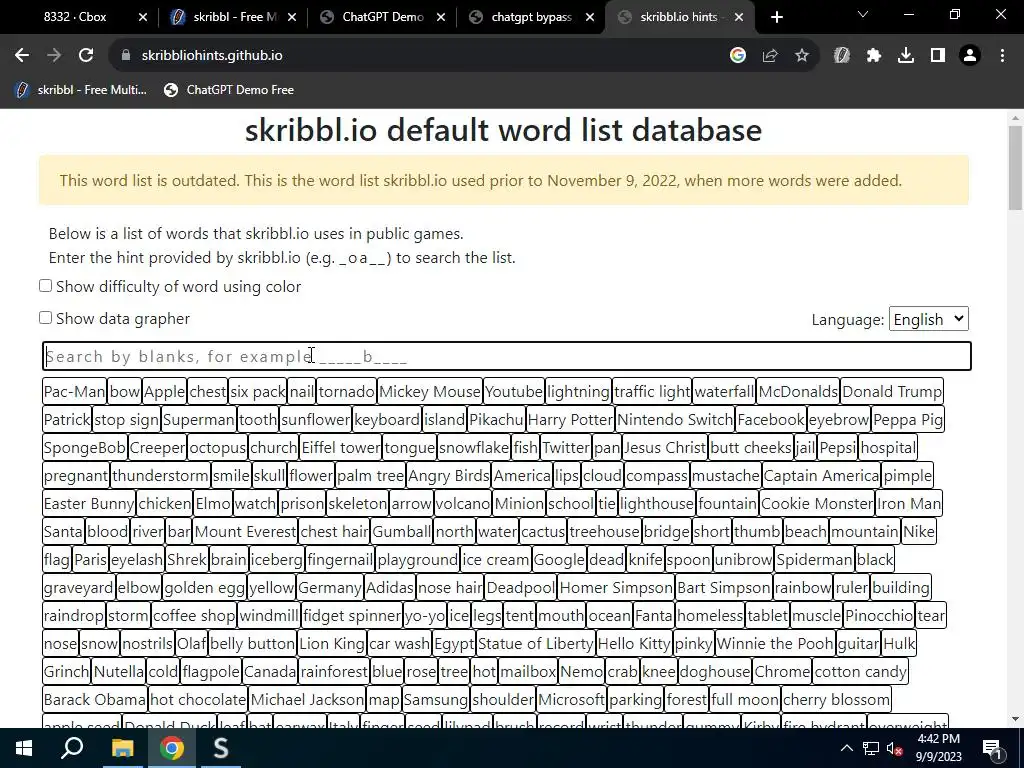This screenshot has height=768, width=1024.
Task: Close the chatgpt bypass tab
Action: coord(590,17)
